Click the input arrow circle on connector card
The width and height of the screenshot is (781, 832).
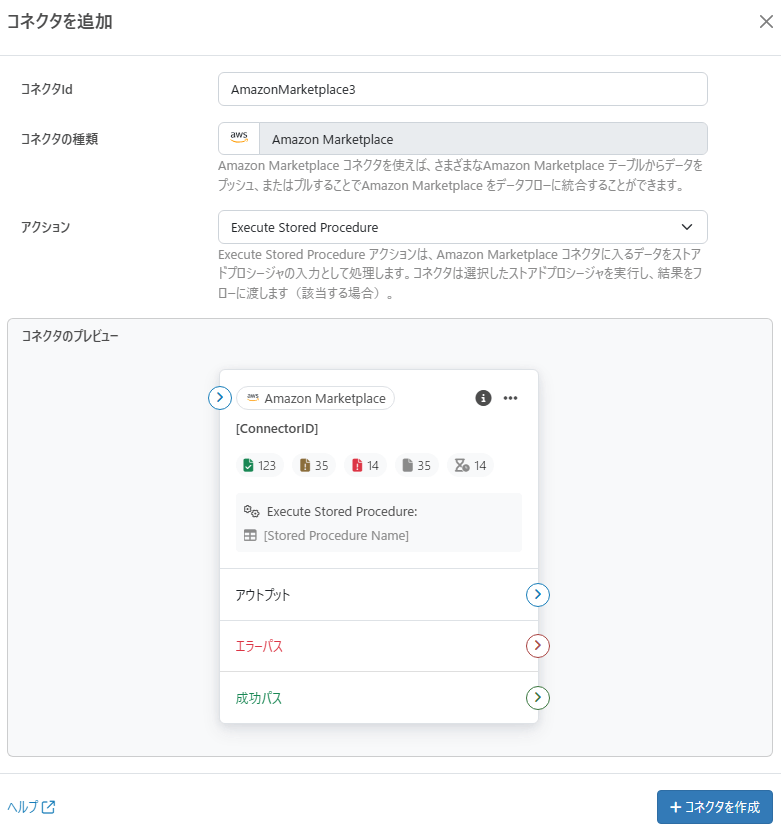(220, 398)
